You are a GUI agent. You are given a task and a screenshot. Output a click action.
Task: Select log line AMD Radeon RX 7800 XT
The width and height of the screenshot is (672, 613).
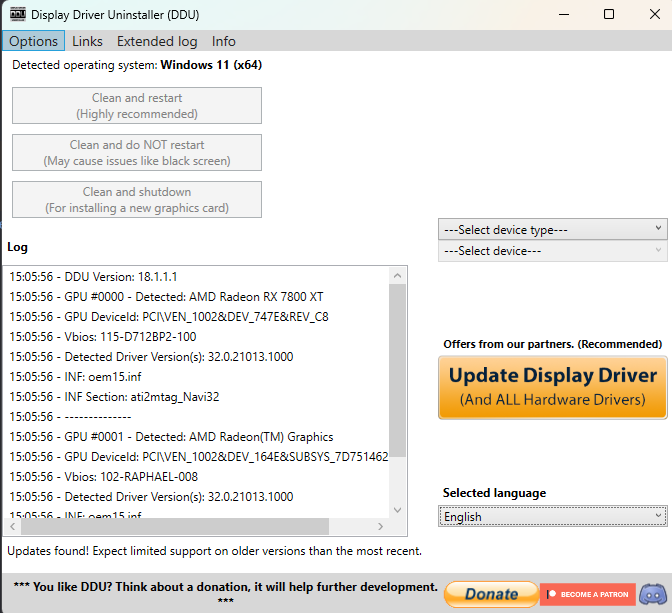166,297
